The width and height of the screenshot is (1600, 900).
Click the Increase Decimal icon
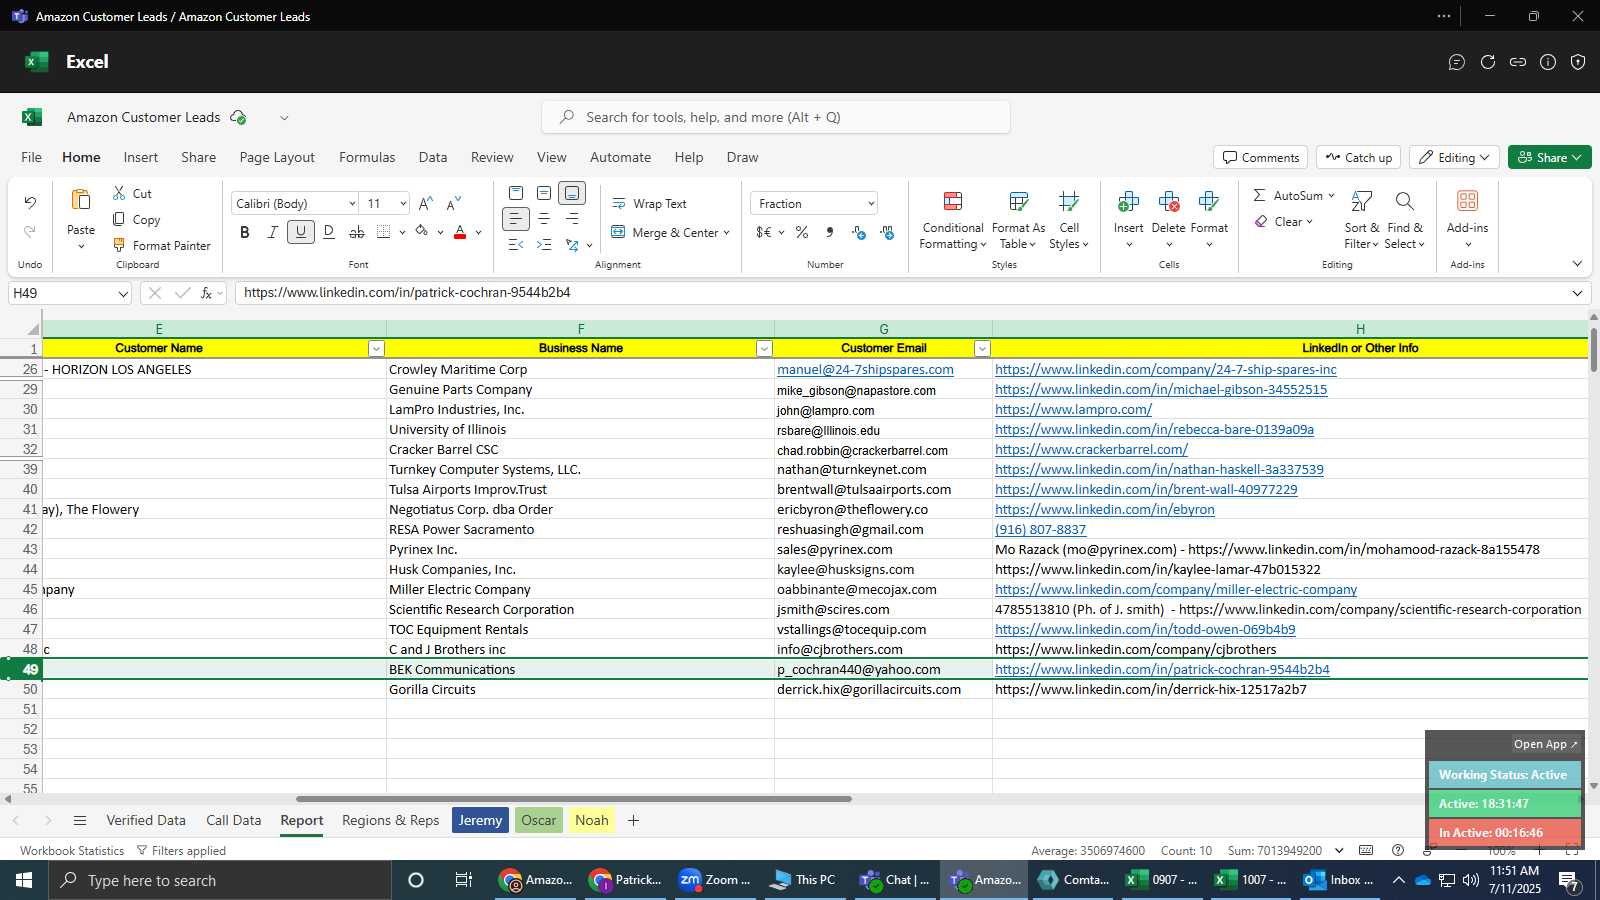point(859,232)
